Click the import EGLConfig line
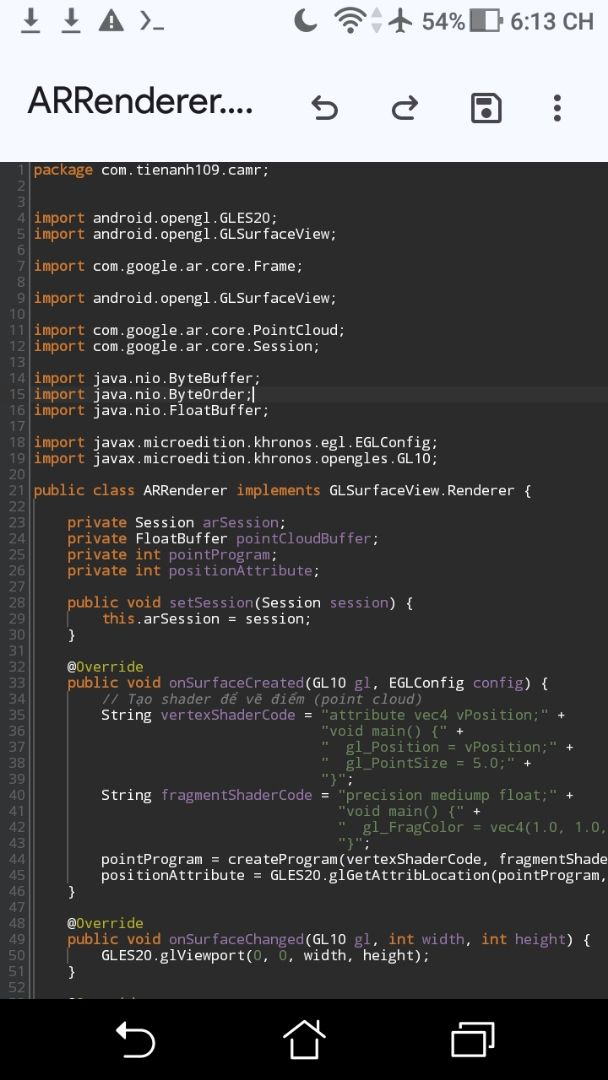608x1080 pixels. click(x=236, y=442)
